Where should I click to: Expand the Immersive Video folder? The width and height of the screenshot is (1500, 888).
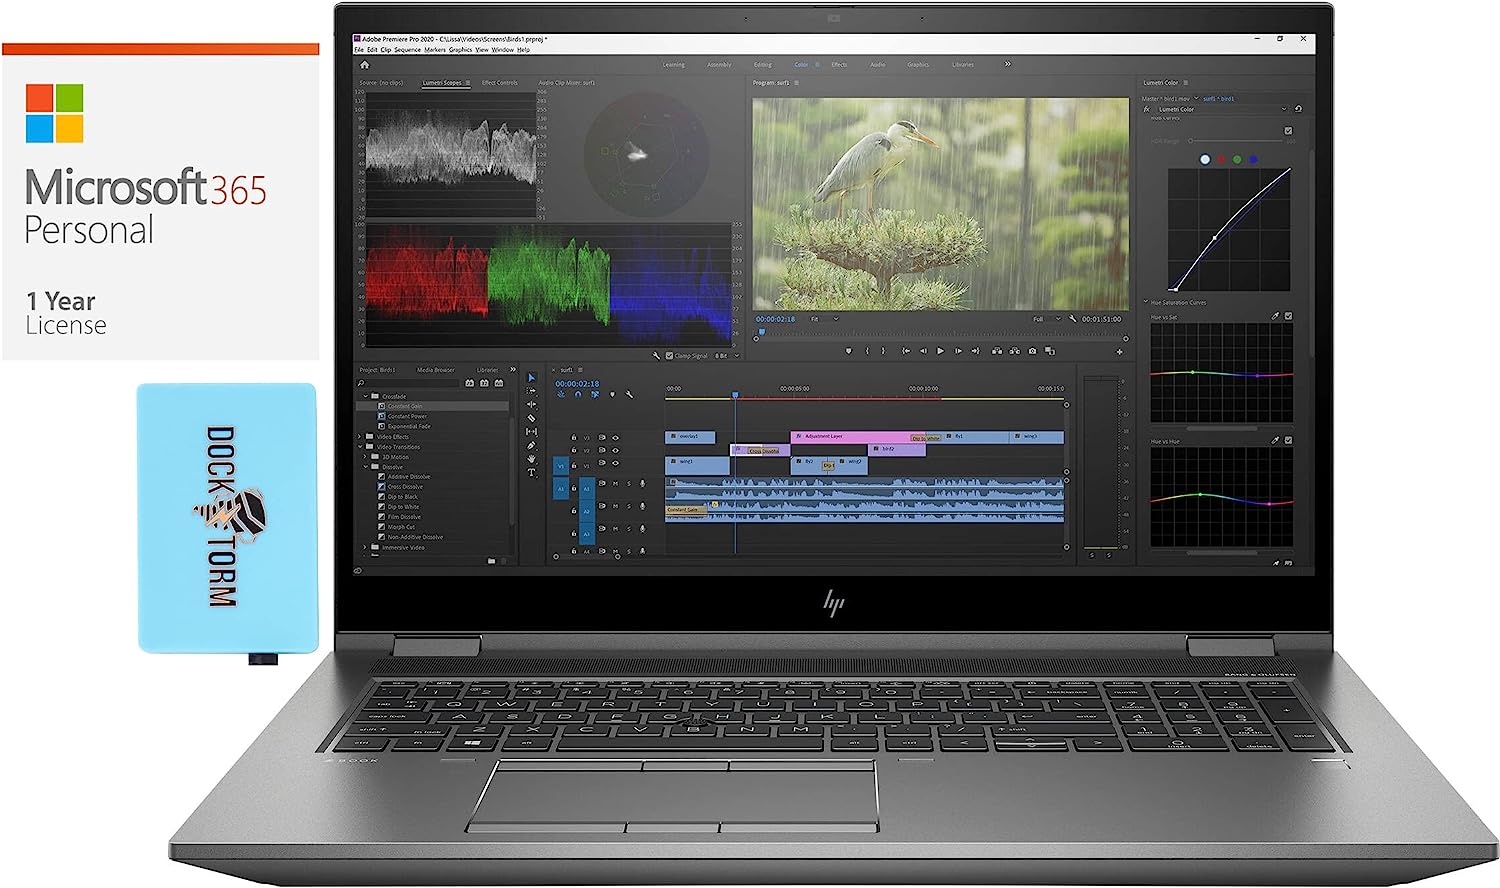click(x=364, y=547)
